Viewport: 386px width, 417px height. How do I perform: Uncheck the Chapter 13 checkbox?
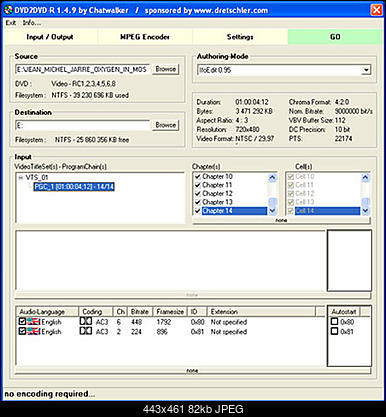pyautogui.click(x=197, y=202)
